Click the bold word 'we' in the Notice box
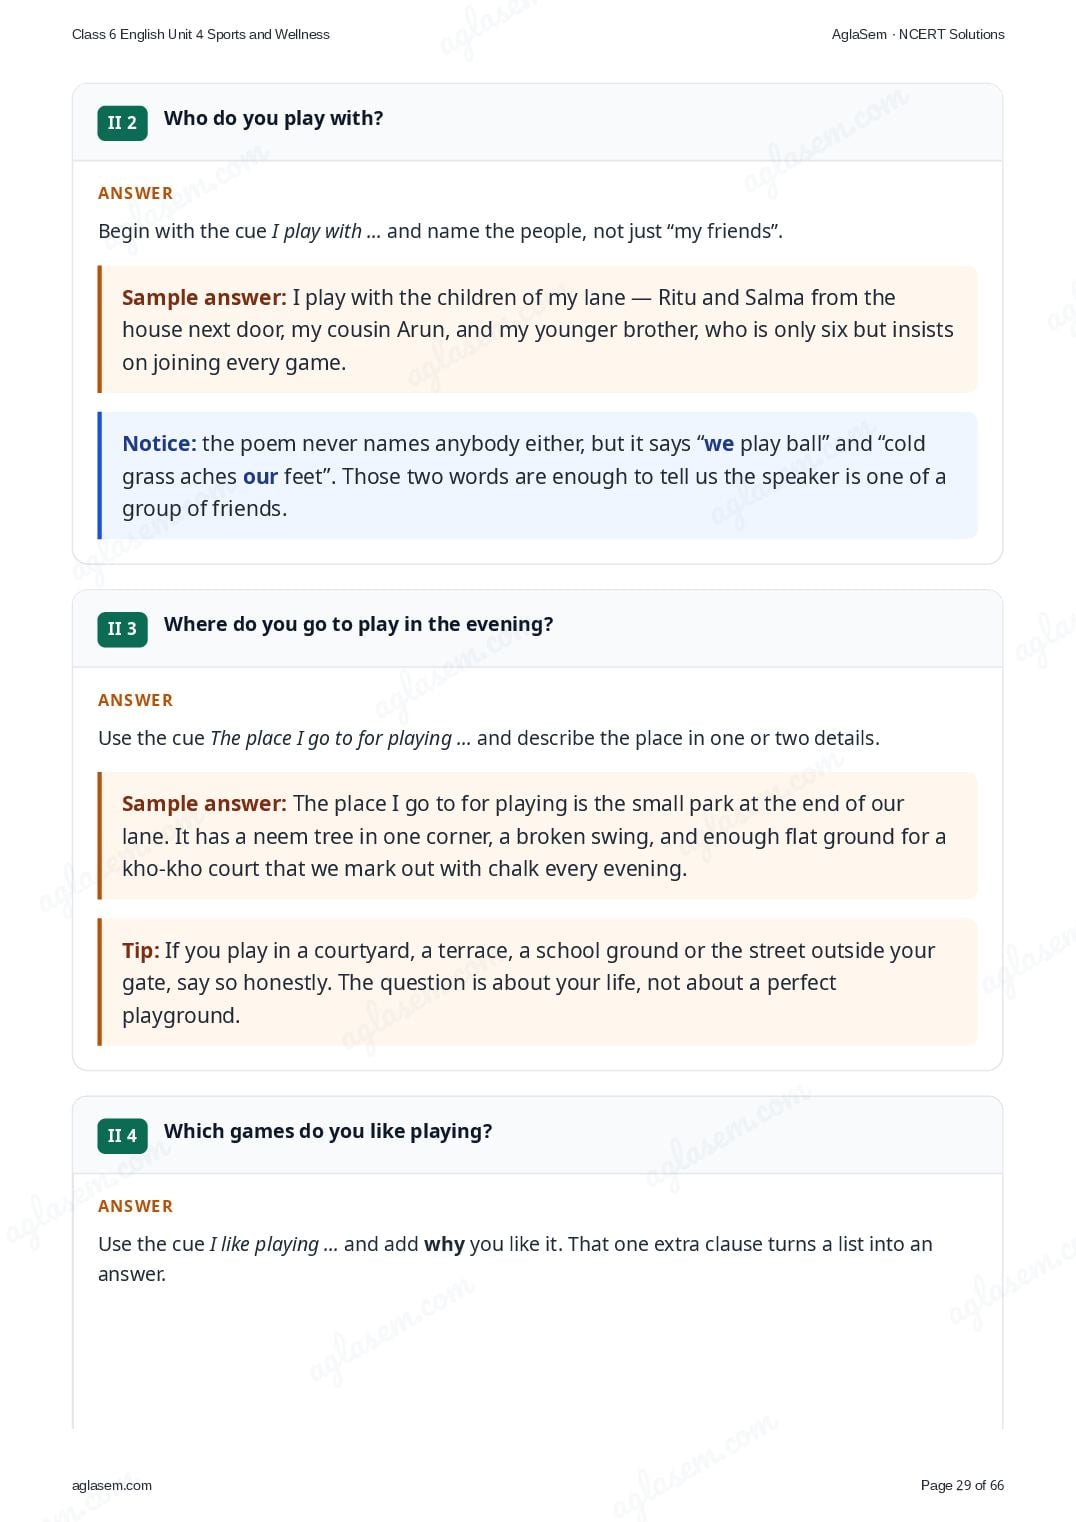This screenshot has height=1522, width=1076. click(719, 444)
